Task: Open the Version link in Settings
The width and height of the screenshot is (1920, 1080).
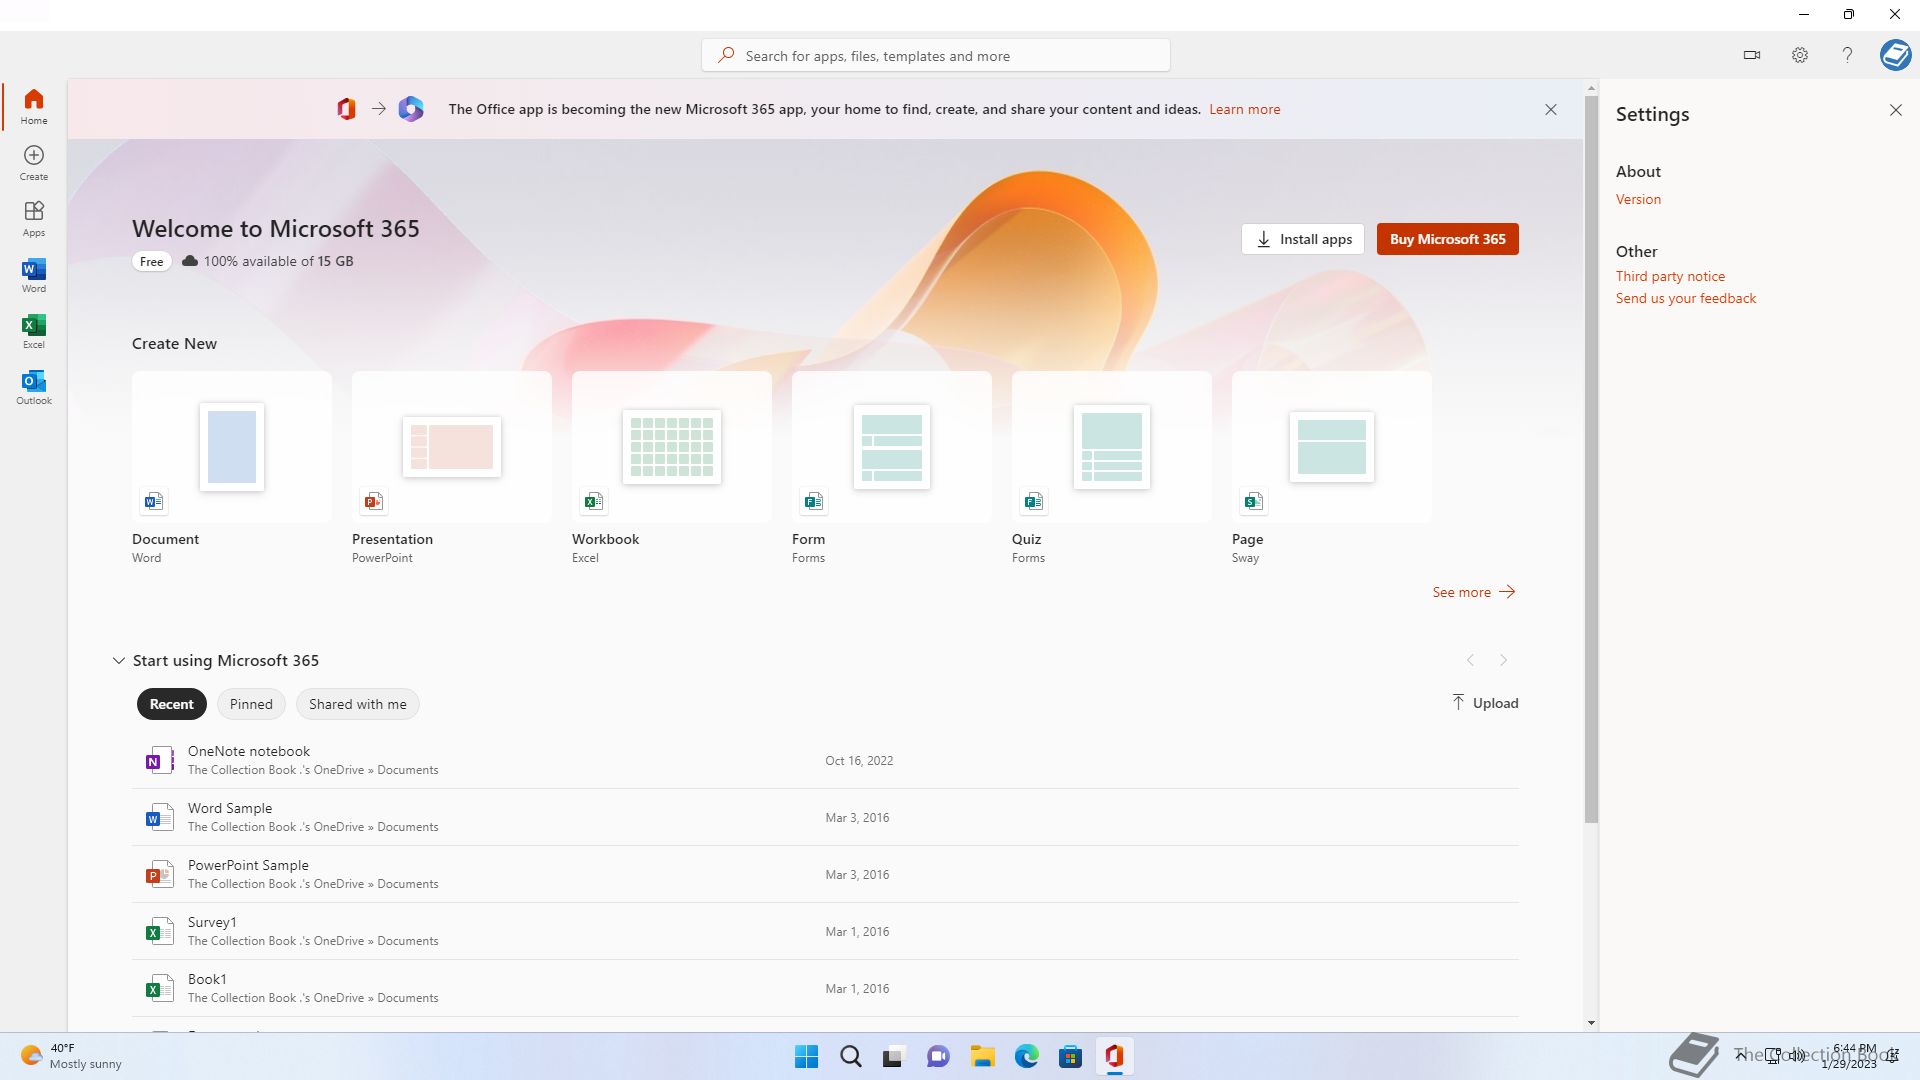Action: click(1638, 199)
